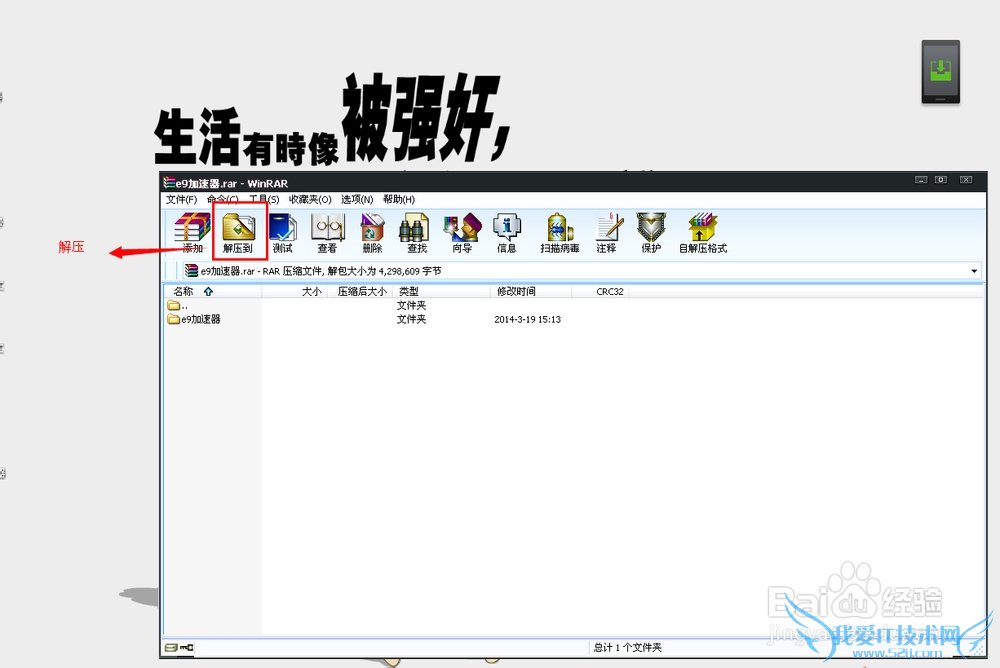1000x668 pixels.
Task: Sort by Name (名称) column header
Action: [x=212, y=292]
